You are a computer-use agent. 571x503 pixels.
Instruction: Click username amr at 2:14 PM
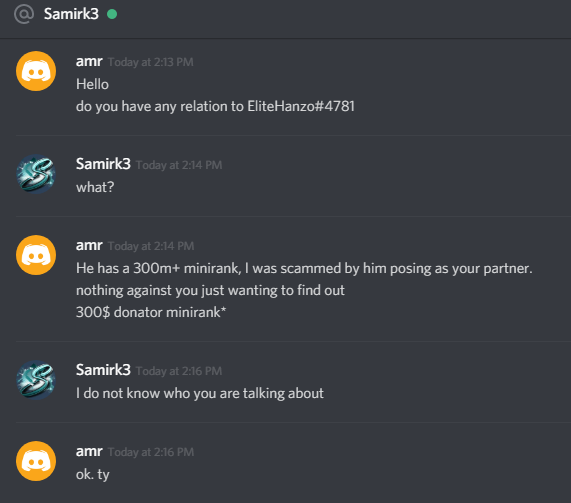(x=89, y=245)
